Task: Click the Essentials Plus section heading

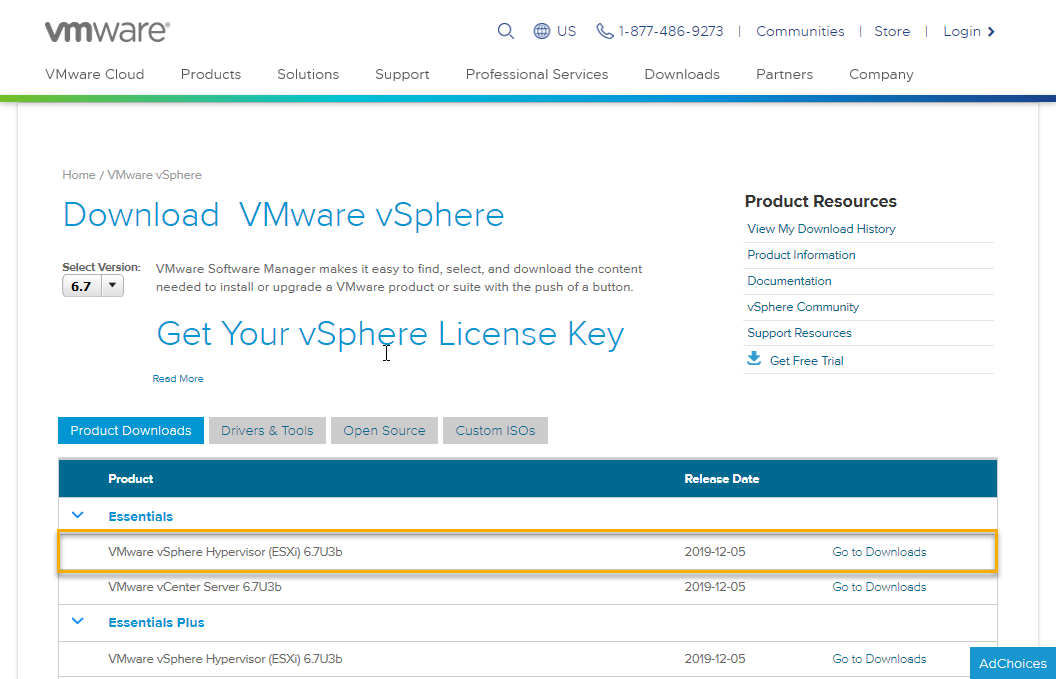Action: tap(156, 622)
